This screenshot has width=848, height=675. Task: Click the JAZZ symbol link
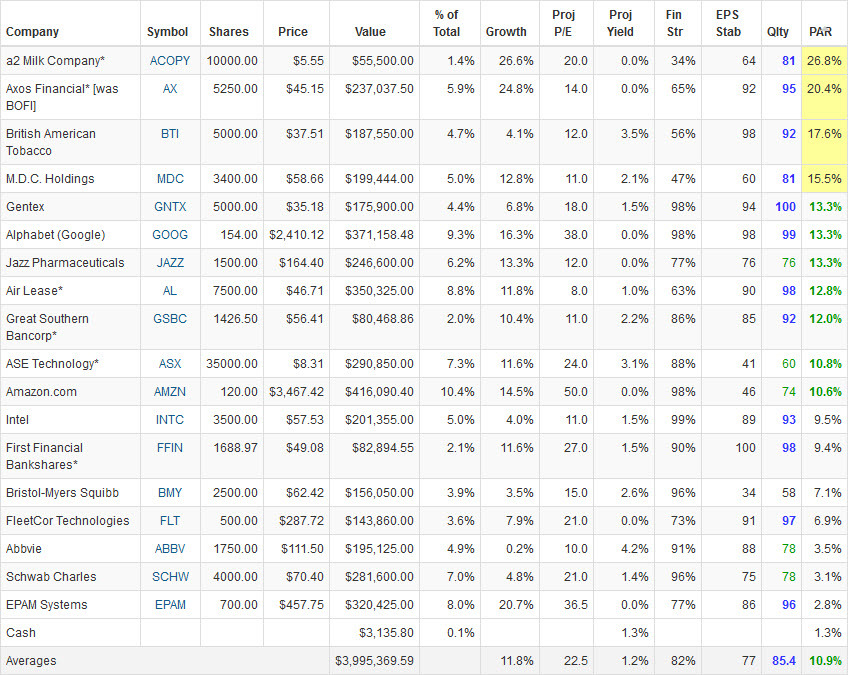[x=170, y=263]
